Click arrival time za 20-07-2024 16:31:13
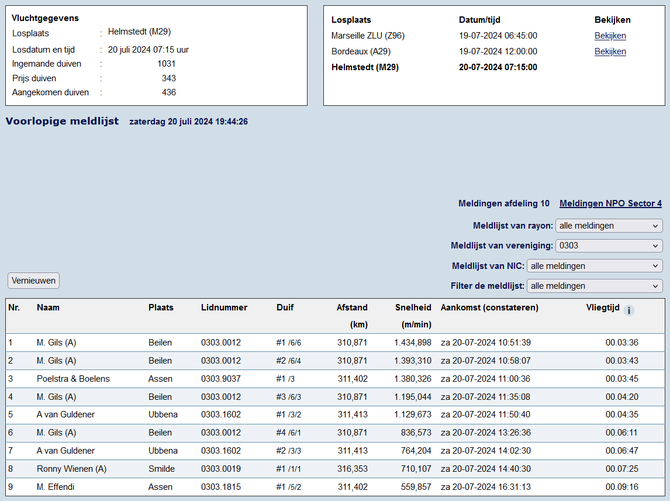 (x=486, y=487)
